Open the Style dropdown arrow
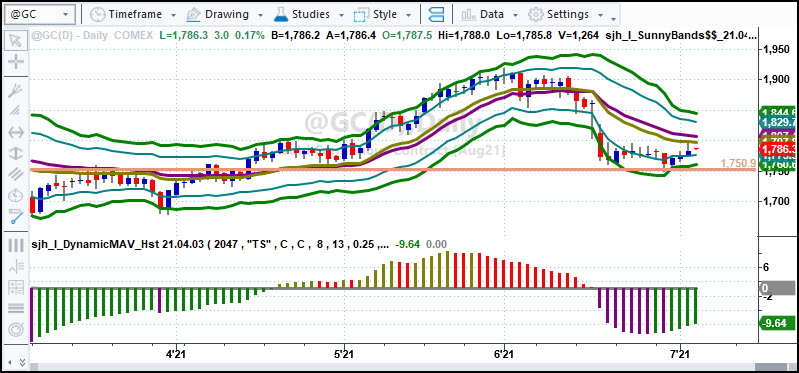799x373 pixels. [x=409, y=15]
